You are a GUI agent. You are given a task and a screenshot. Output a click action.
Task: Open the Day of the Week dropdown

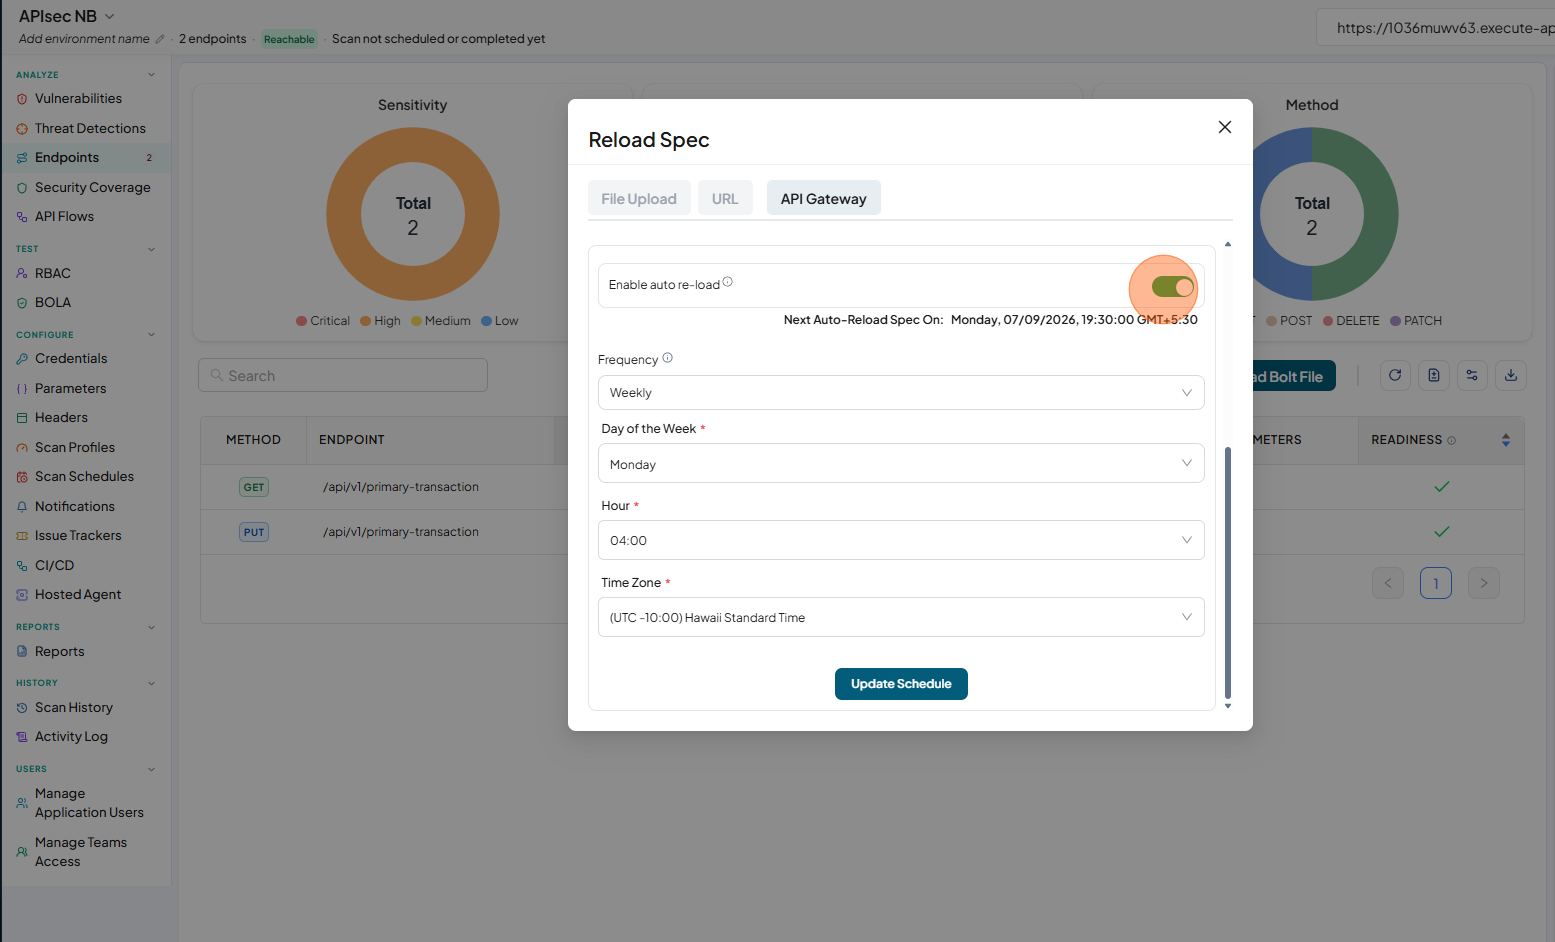[901, 464]
